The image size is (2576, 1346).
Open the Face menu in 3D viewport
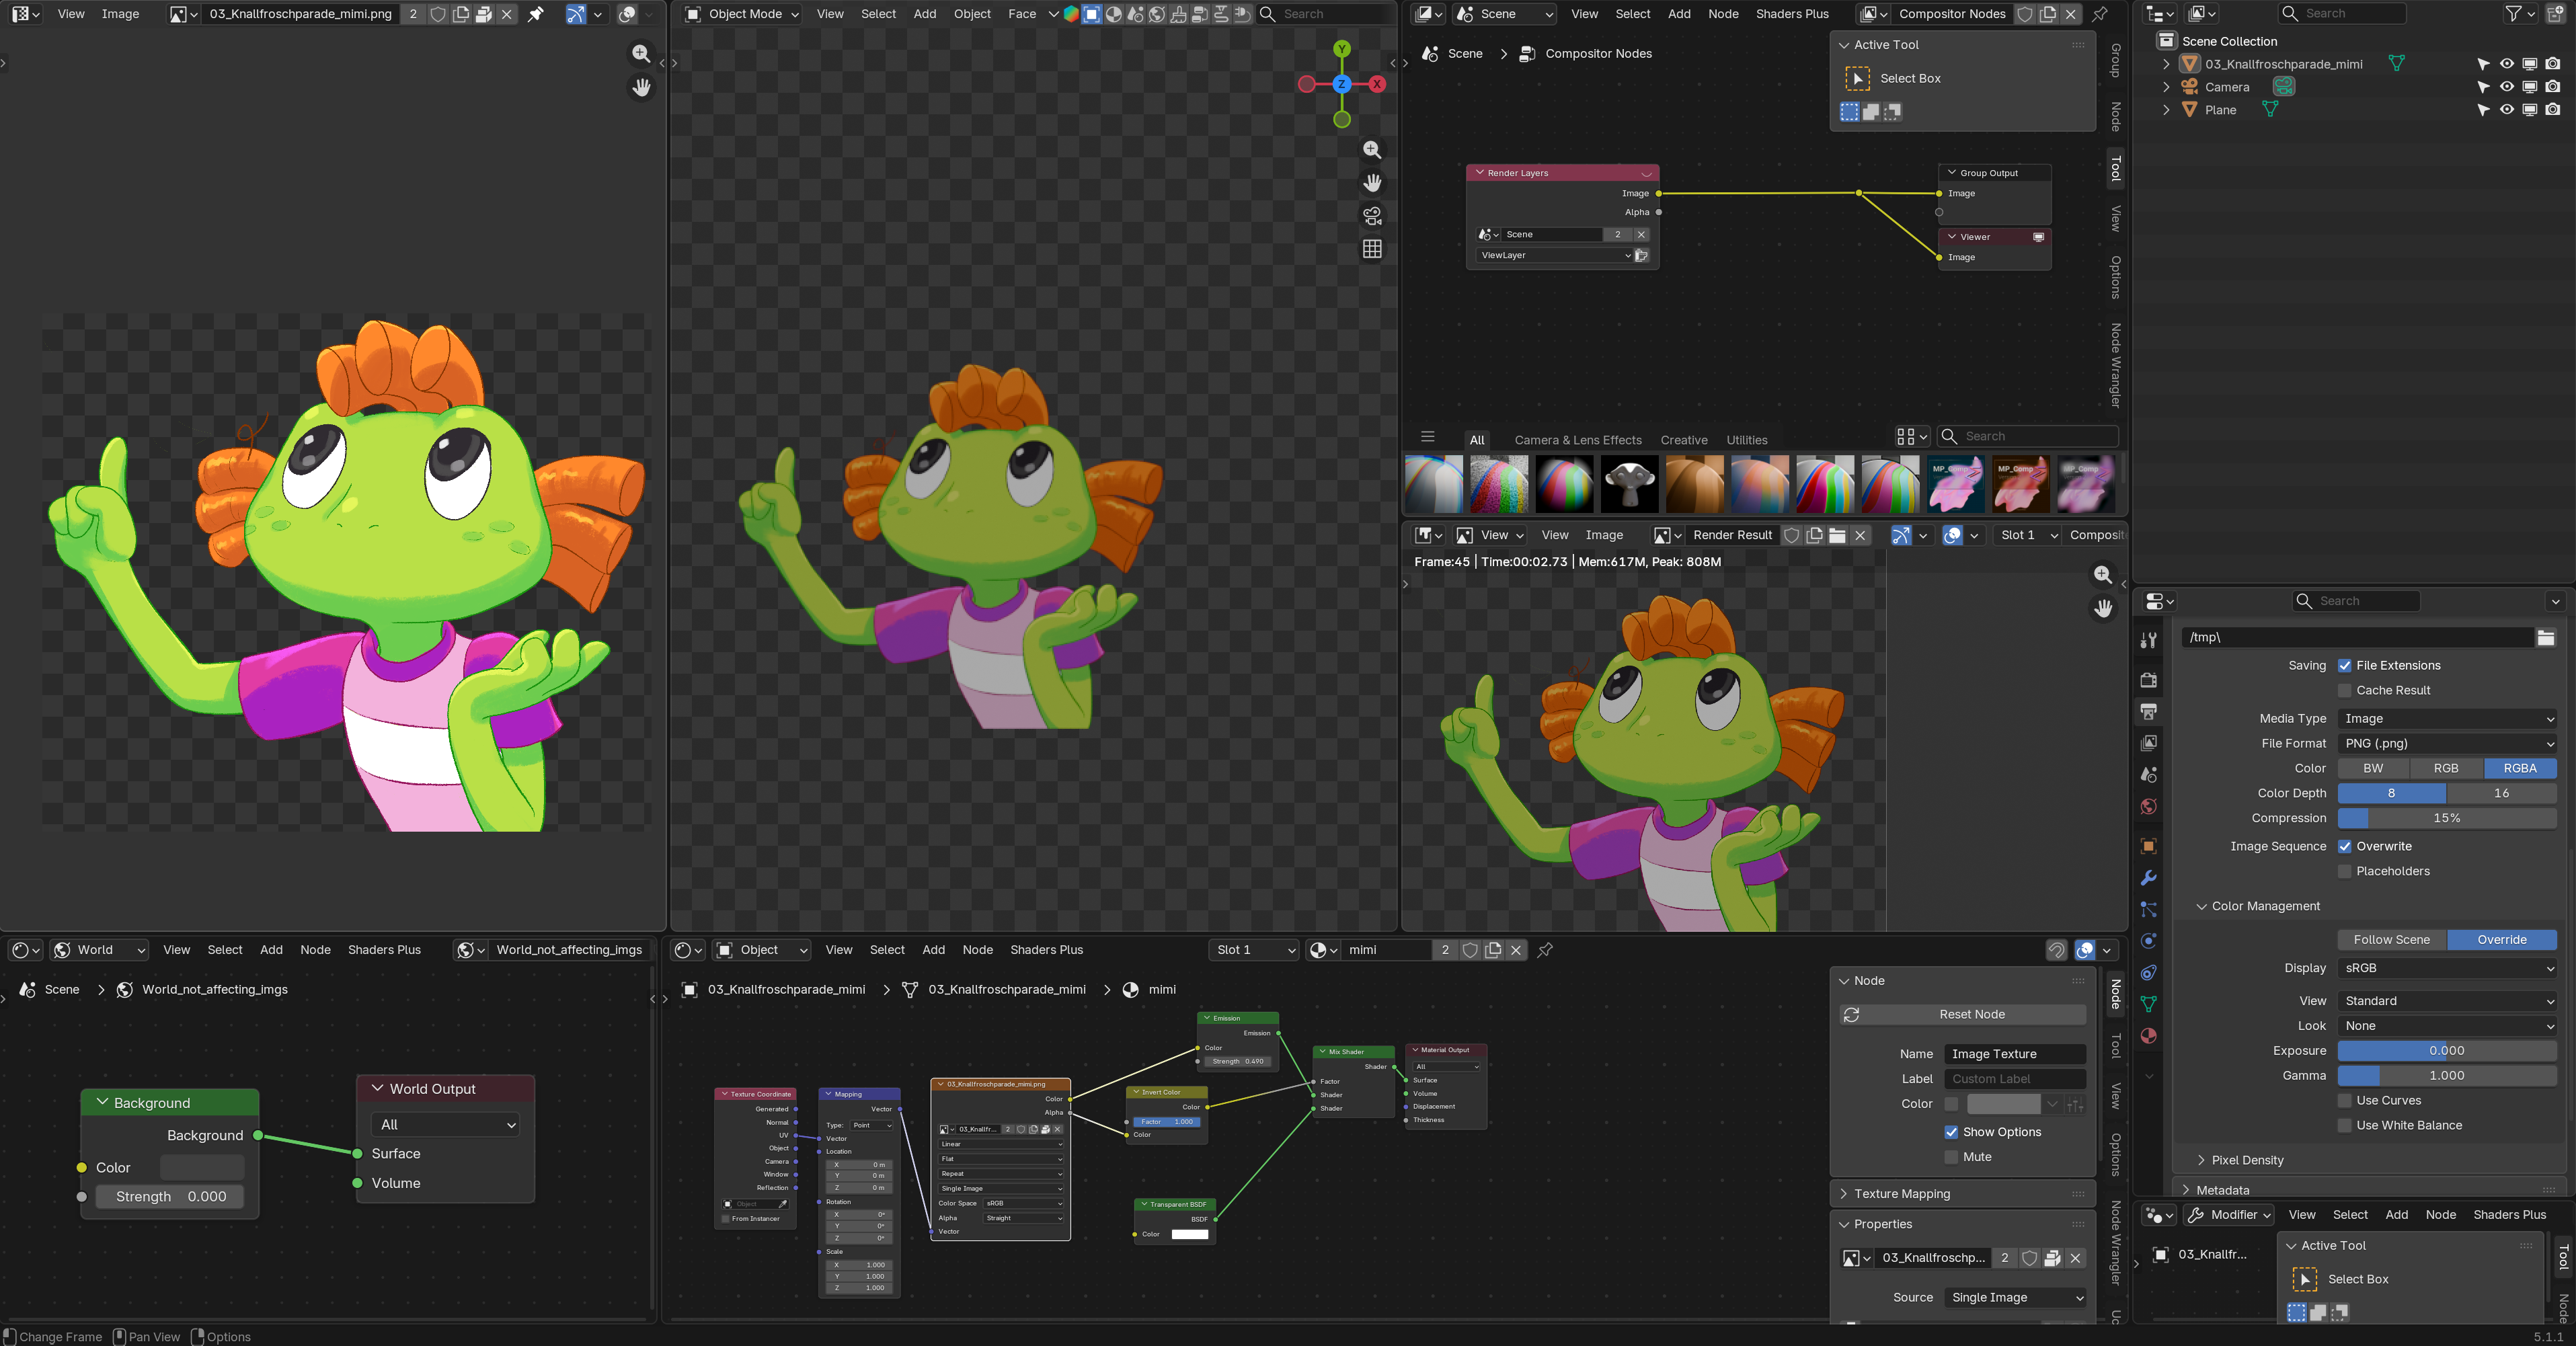point(1021,14)
